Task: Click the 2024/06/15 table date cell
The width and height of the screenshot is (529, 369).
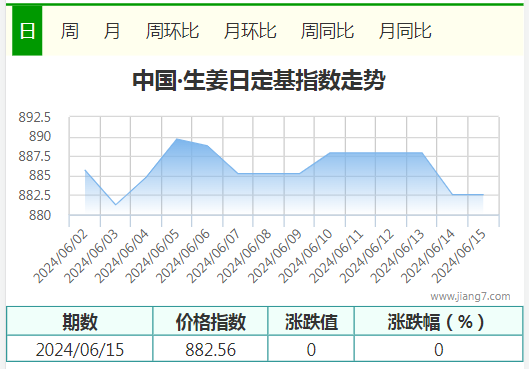Action: click(80, 349)
